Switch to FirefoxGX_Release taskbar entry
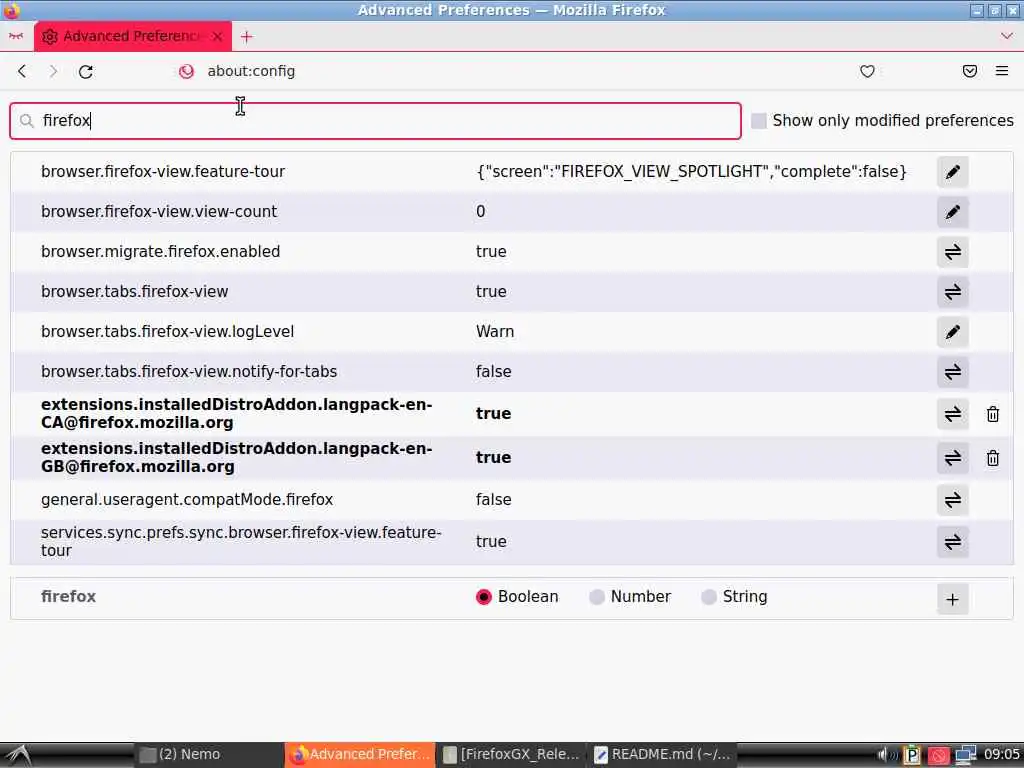1024x768 pixels. pyautogui.click(x=511, y=755)
